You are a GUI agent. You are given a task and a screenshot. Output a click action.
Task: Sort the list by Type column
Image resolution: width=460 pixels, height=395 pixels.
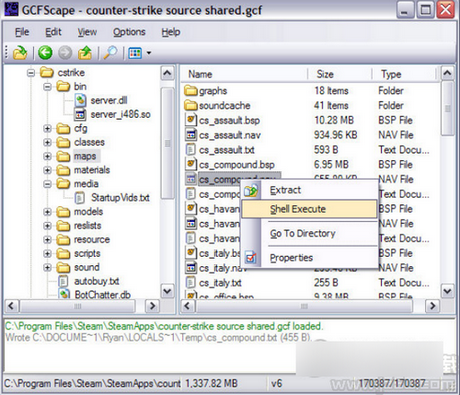(404, 74)
